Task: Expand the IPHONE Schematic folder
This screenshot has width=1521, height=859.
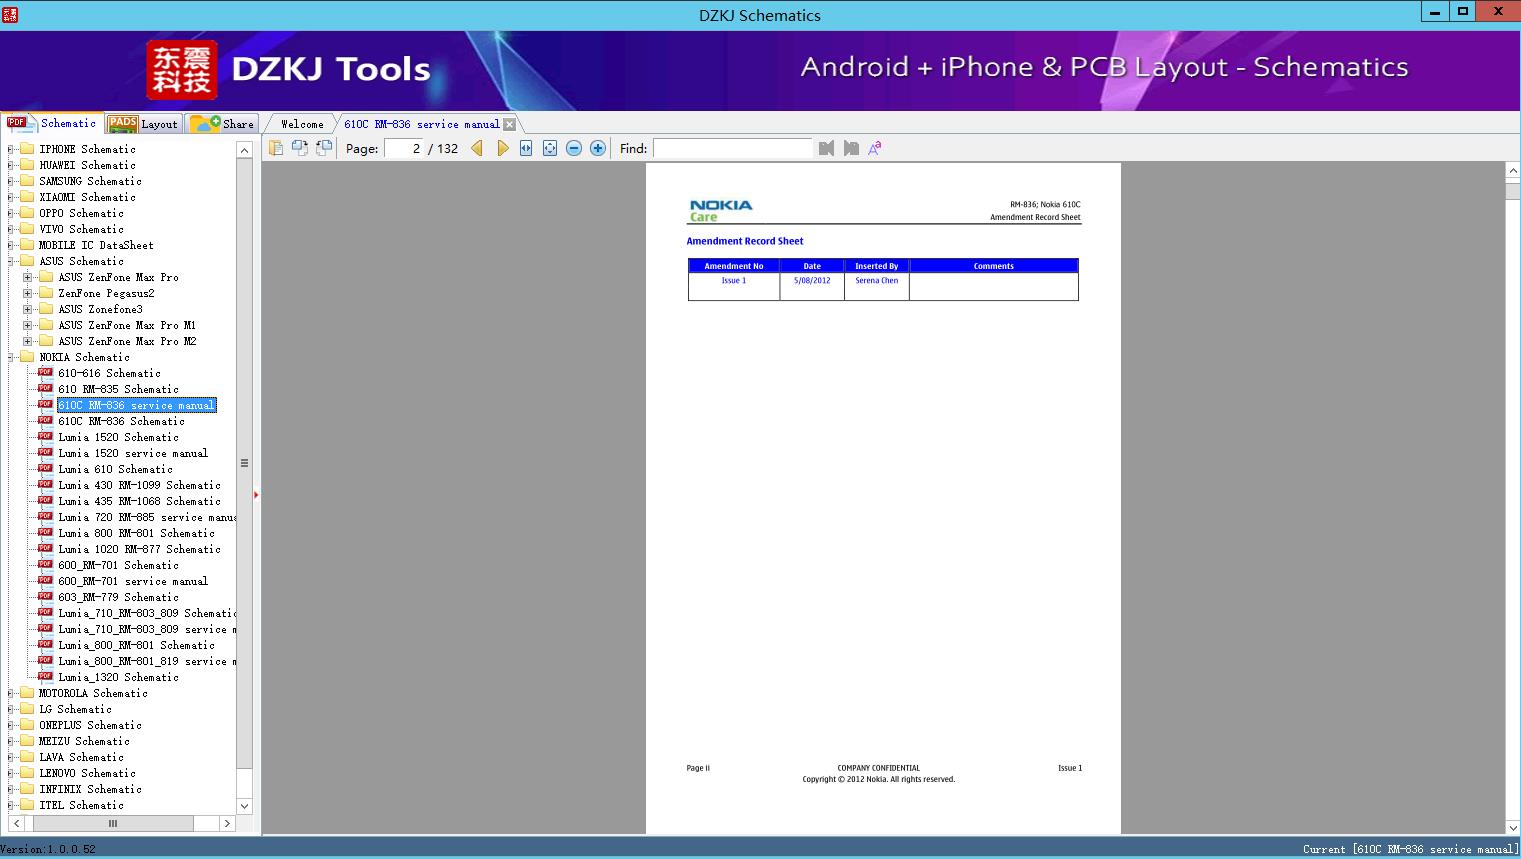Action: (x=11, y=149)
